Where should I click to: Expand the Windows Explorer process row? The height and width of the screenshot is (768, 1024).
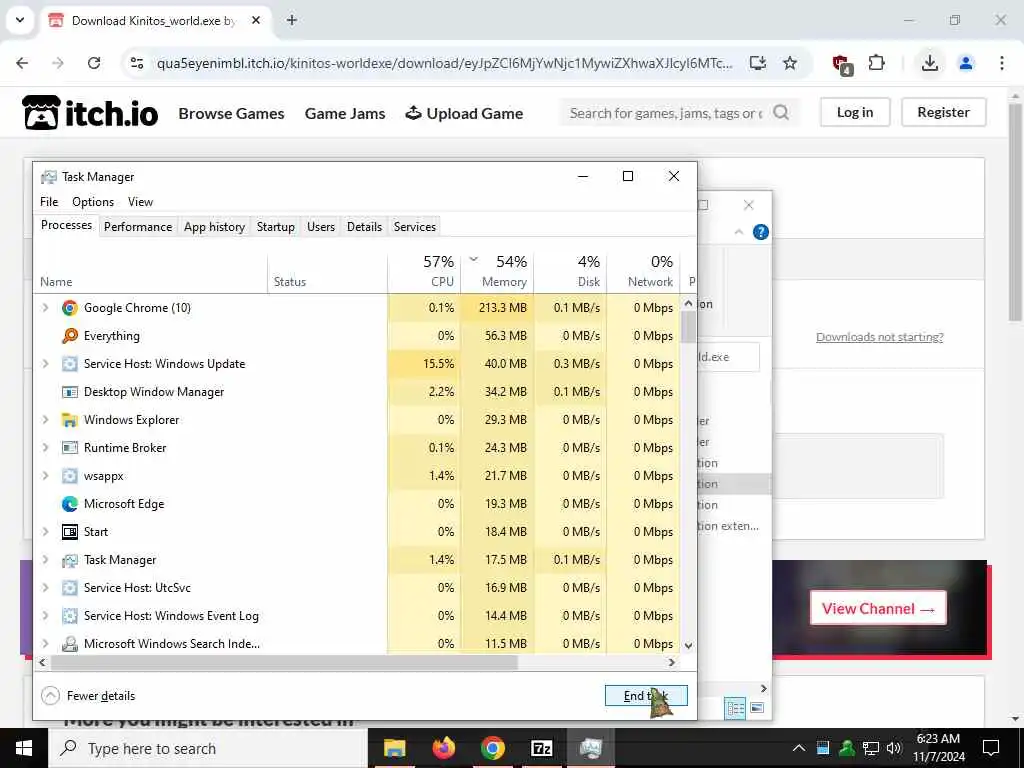pos(46,420)
